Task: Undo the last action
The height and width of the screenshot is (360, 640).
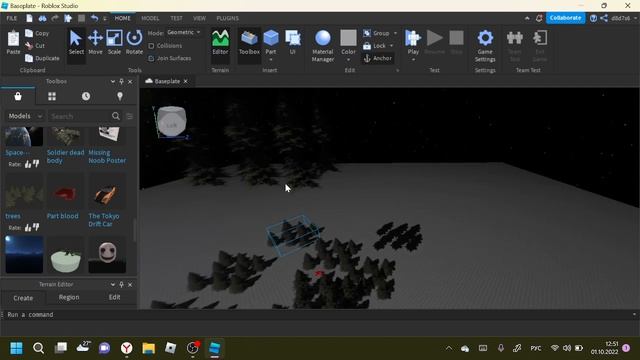Action: click(x=94, y=18)
